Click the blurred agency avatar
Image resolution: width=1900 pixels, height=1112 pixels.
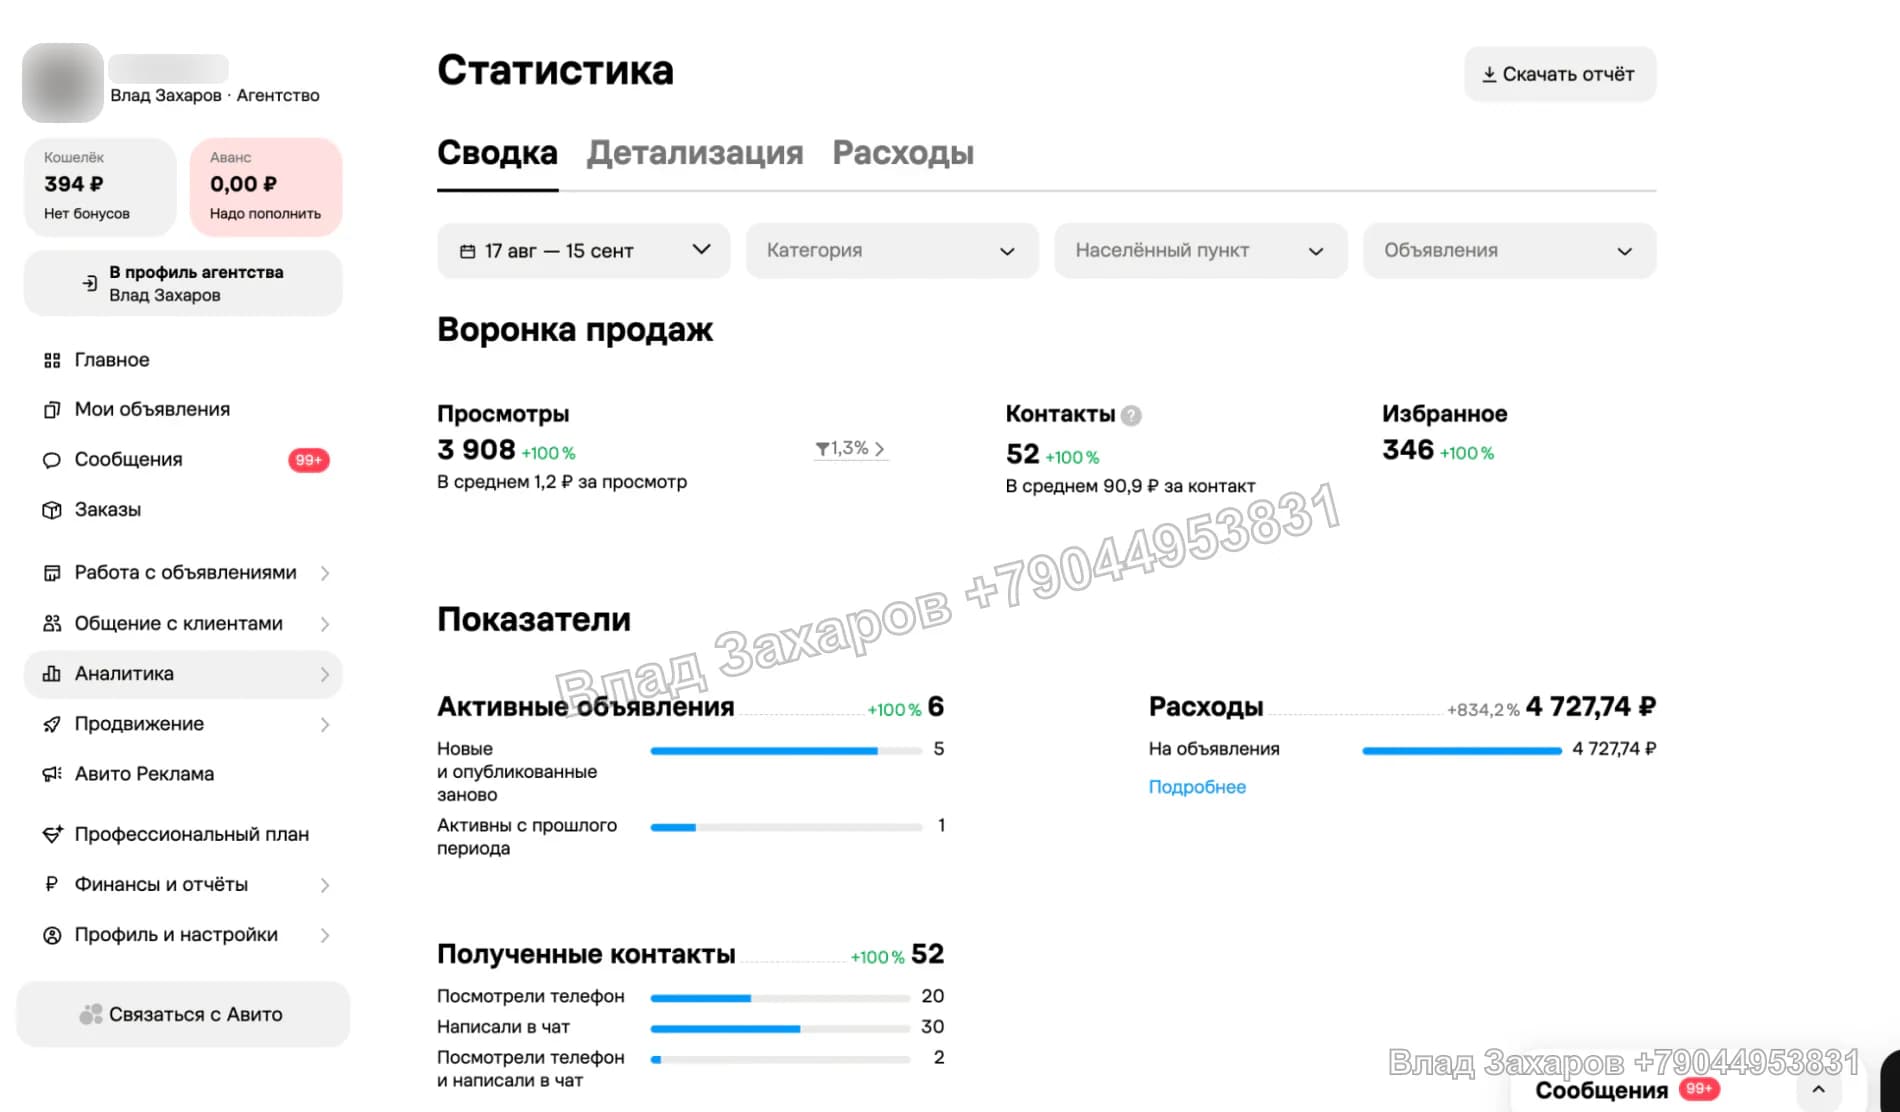click(x=63, y=83)
